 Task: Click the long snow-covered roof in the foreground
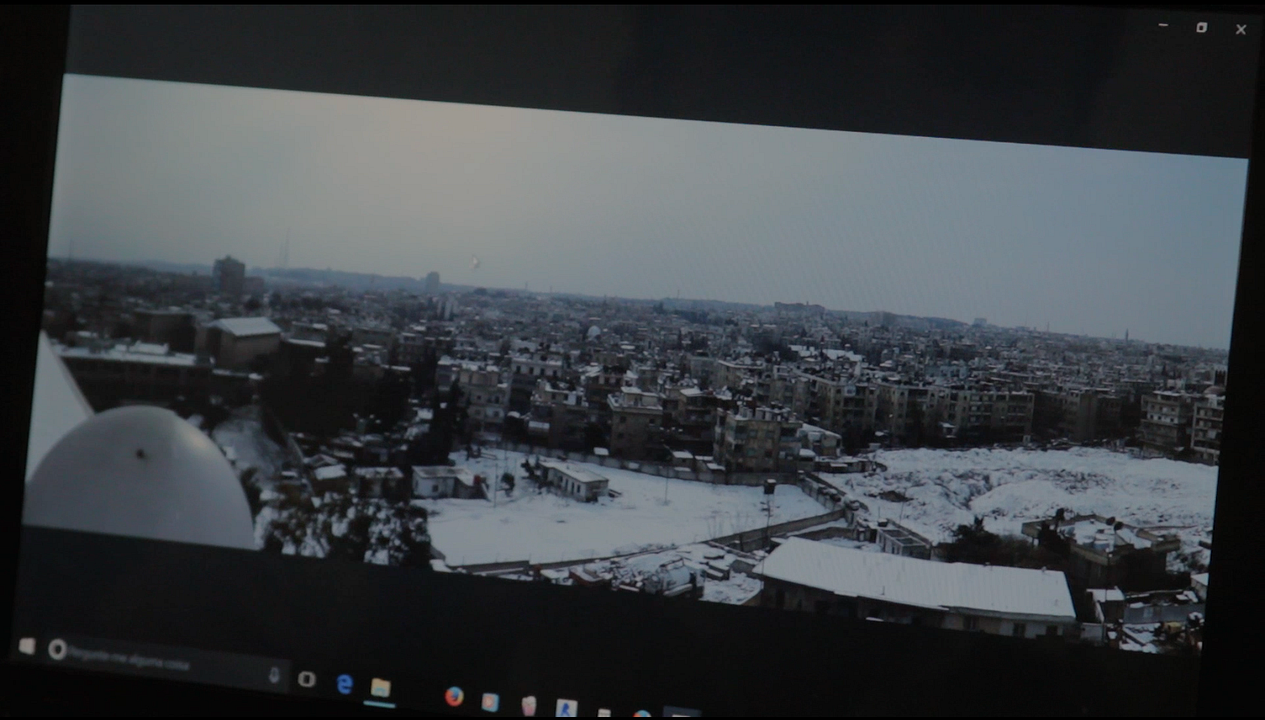[915, 578]
